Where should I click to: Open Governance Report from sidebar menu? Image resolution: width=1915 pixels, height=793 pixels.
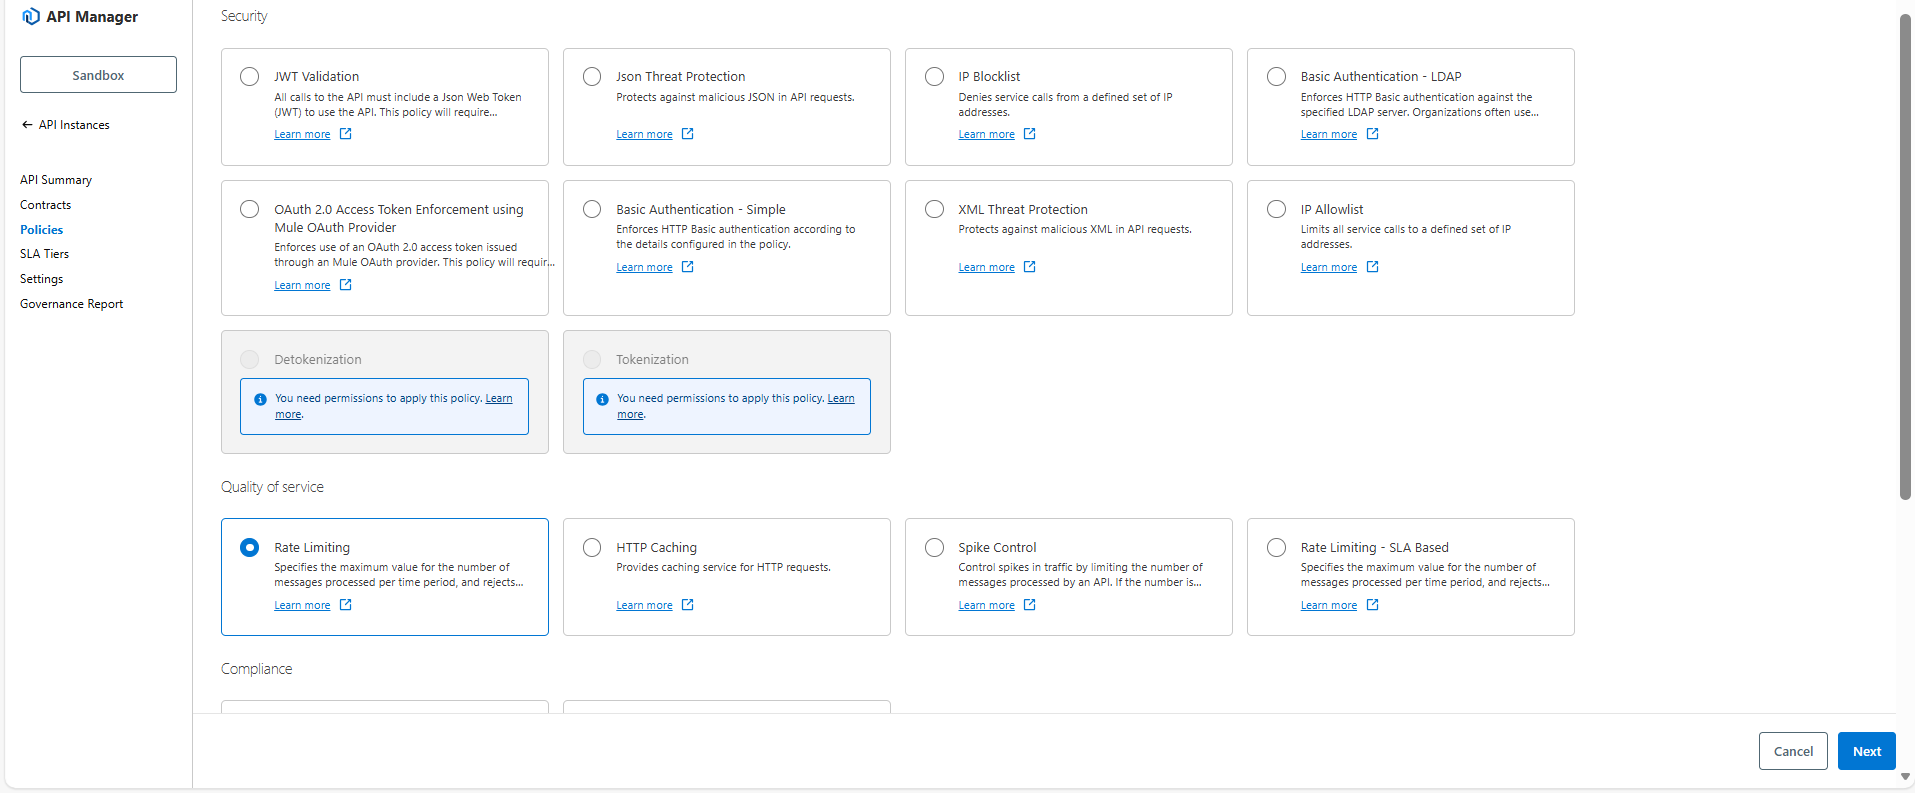[71, 304]
